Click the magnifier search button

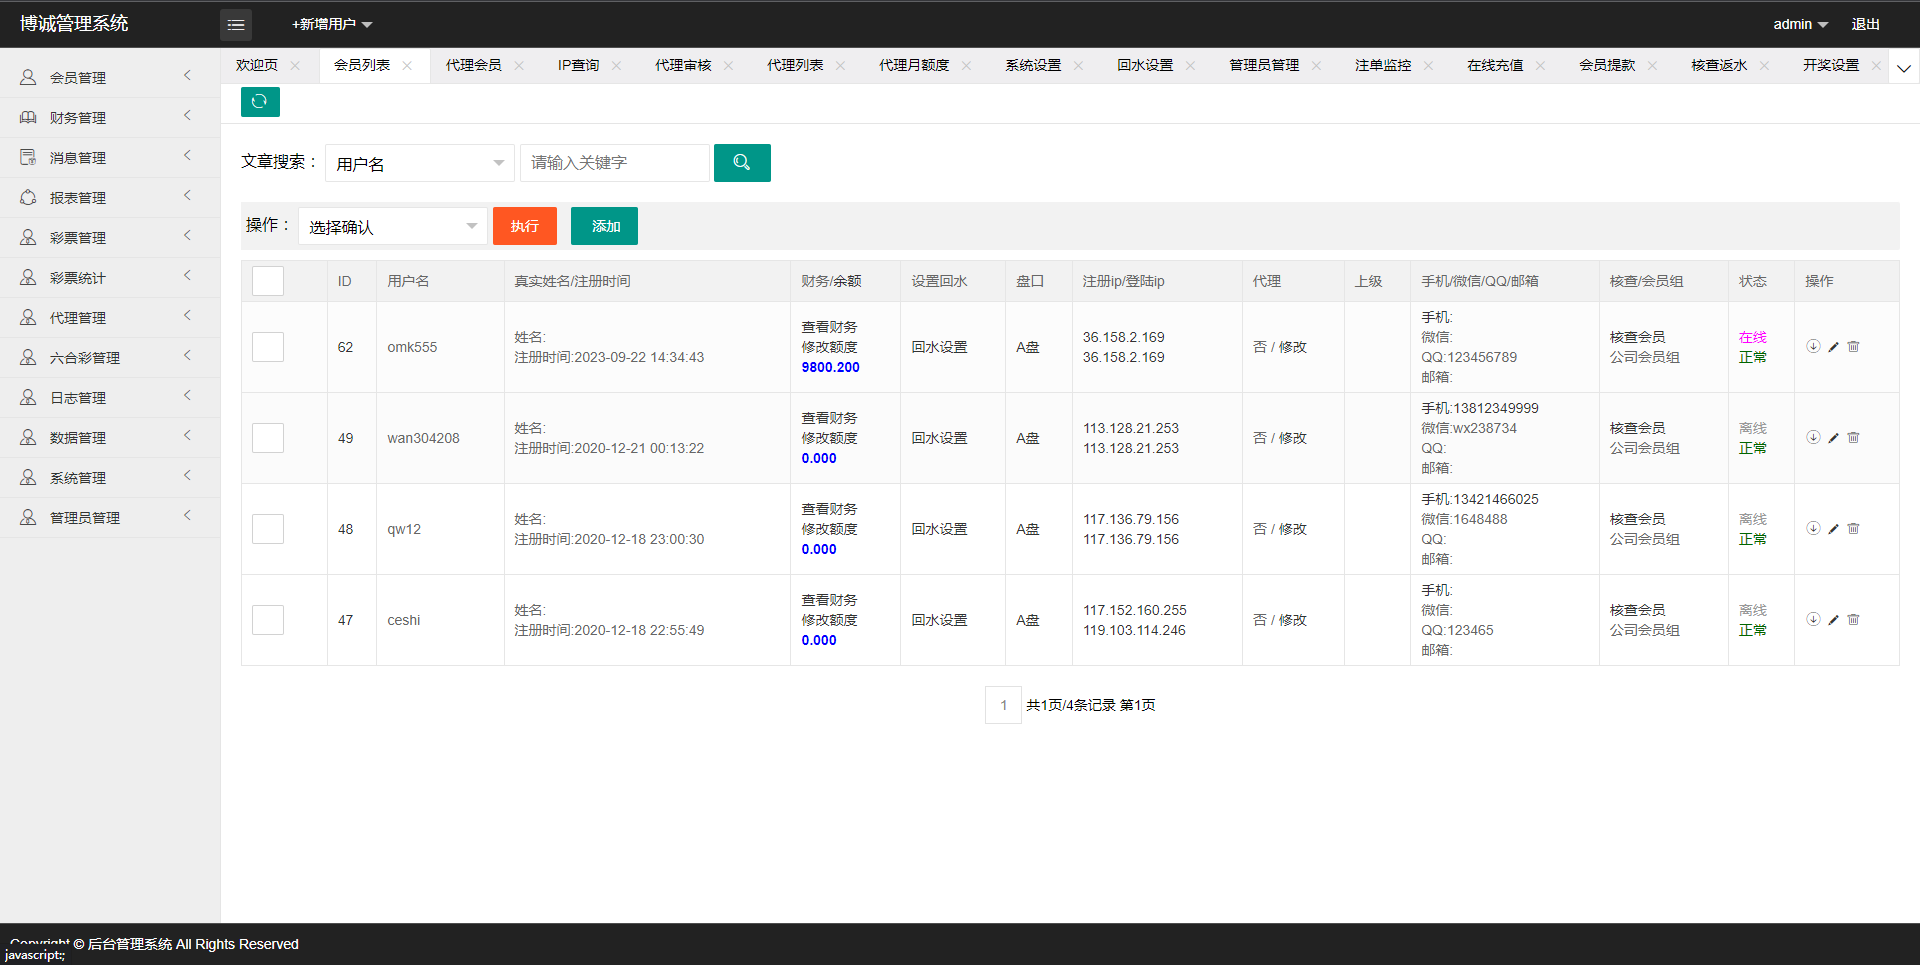click(x=742, y=163)
